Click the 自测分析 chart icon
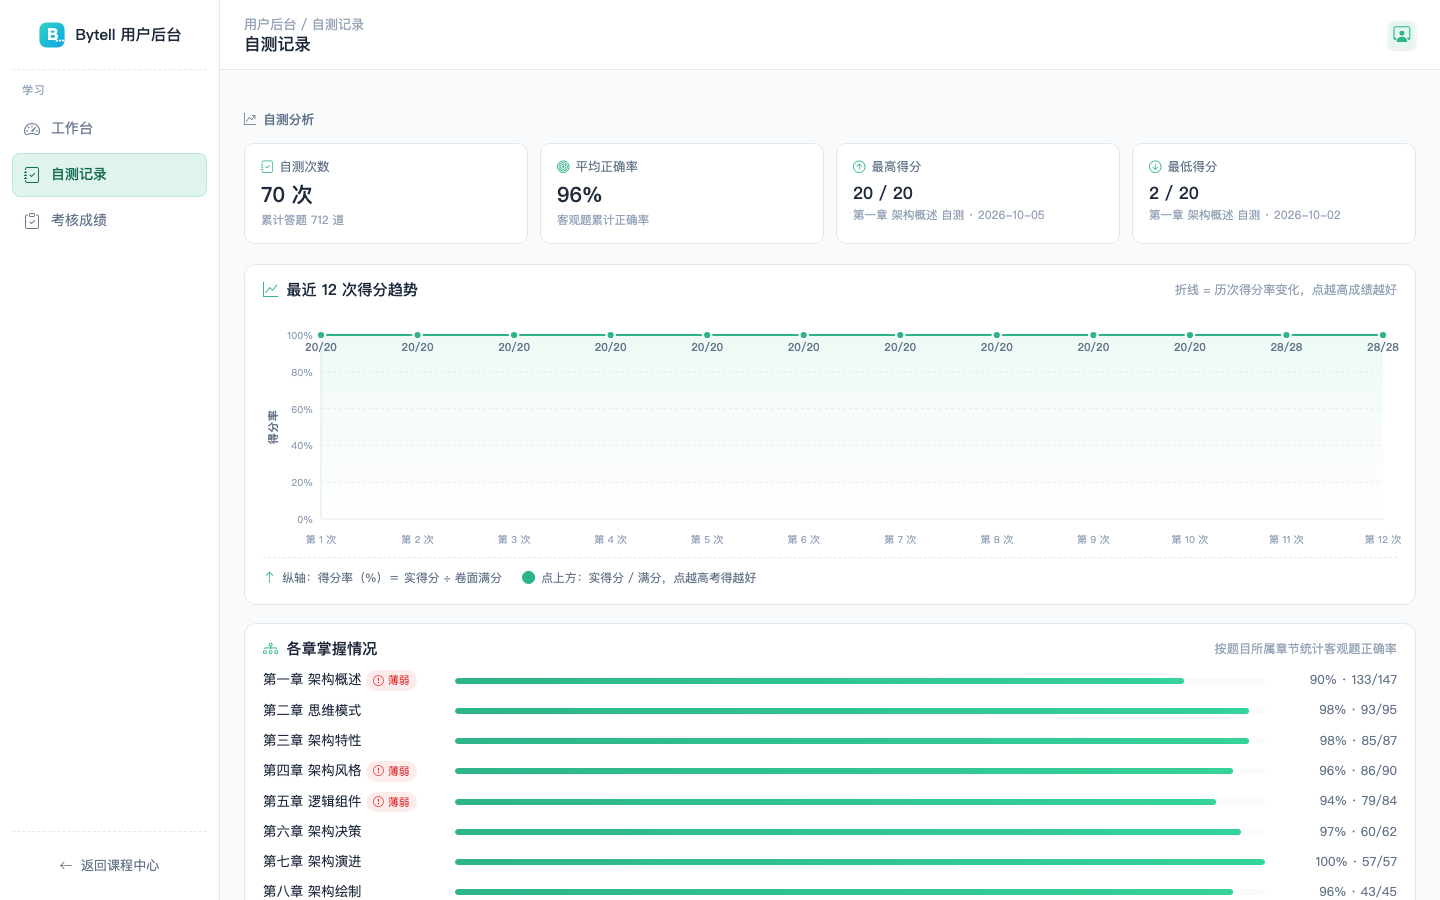The image size is (1440, 900). tap(250, 119)
